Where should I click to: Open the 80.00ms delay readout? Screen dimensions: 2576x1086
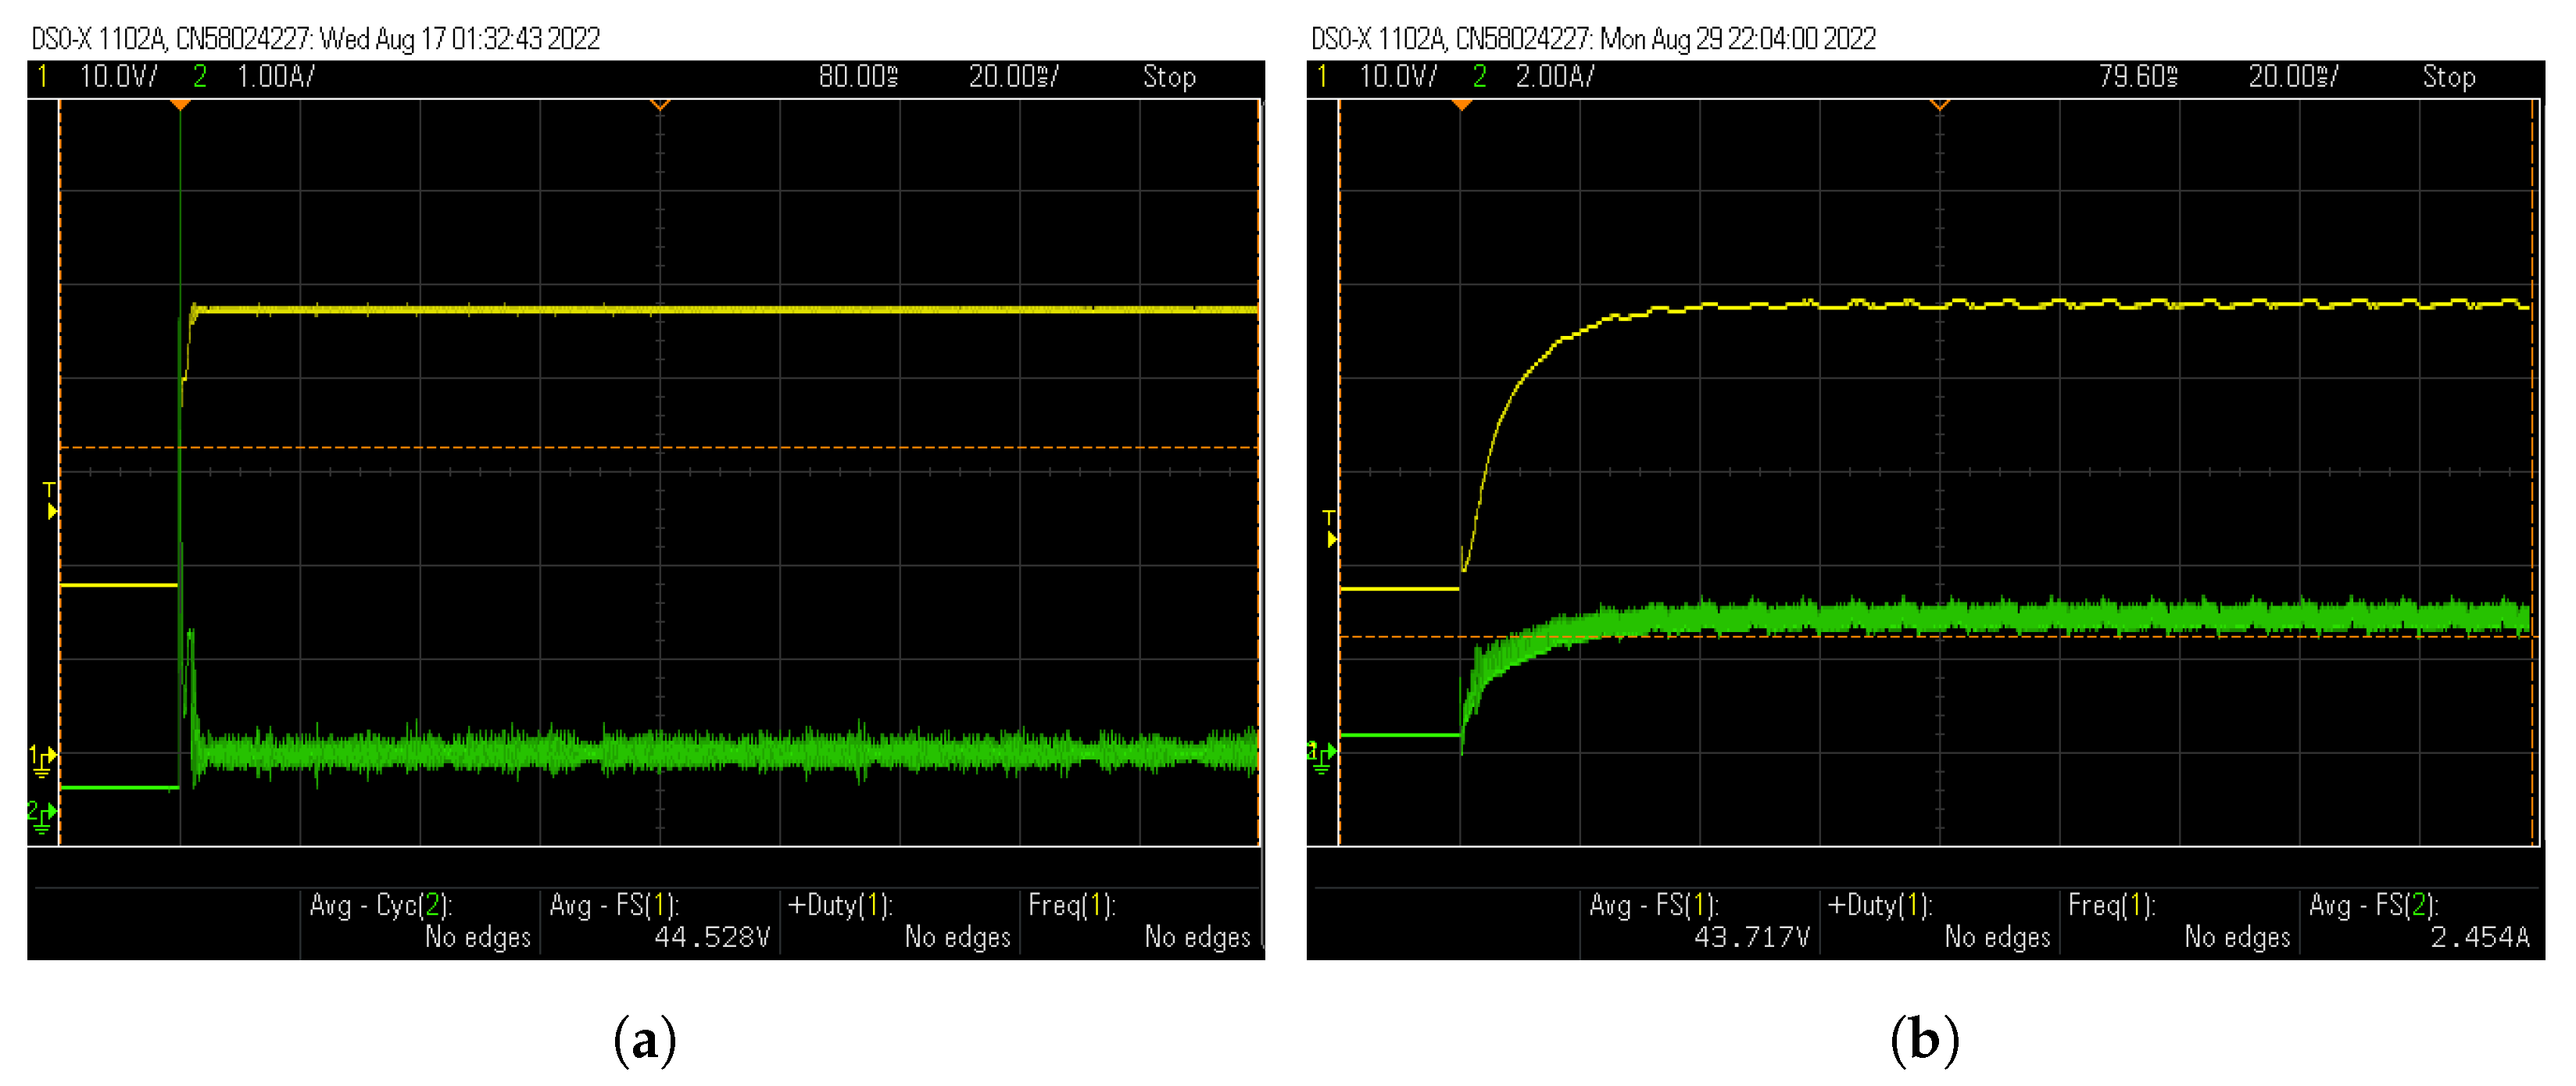click(x=858, y=77)
